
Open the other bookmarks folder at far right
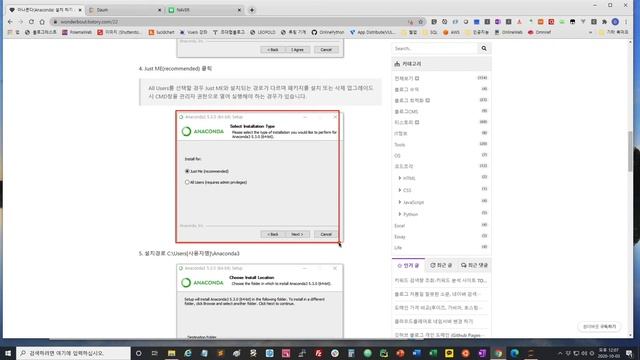[613, 32]
